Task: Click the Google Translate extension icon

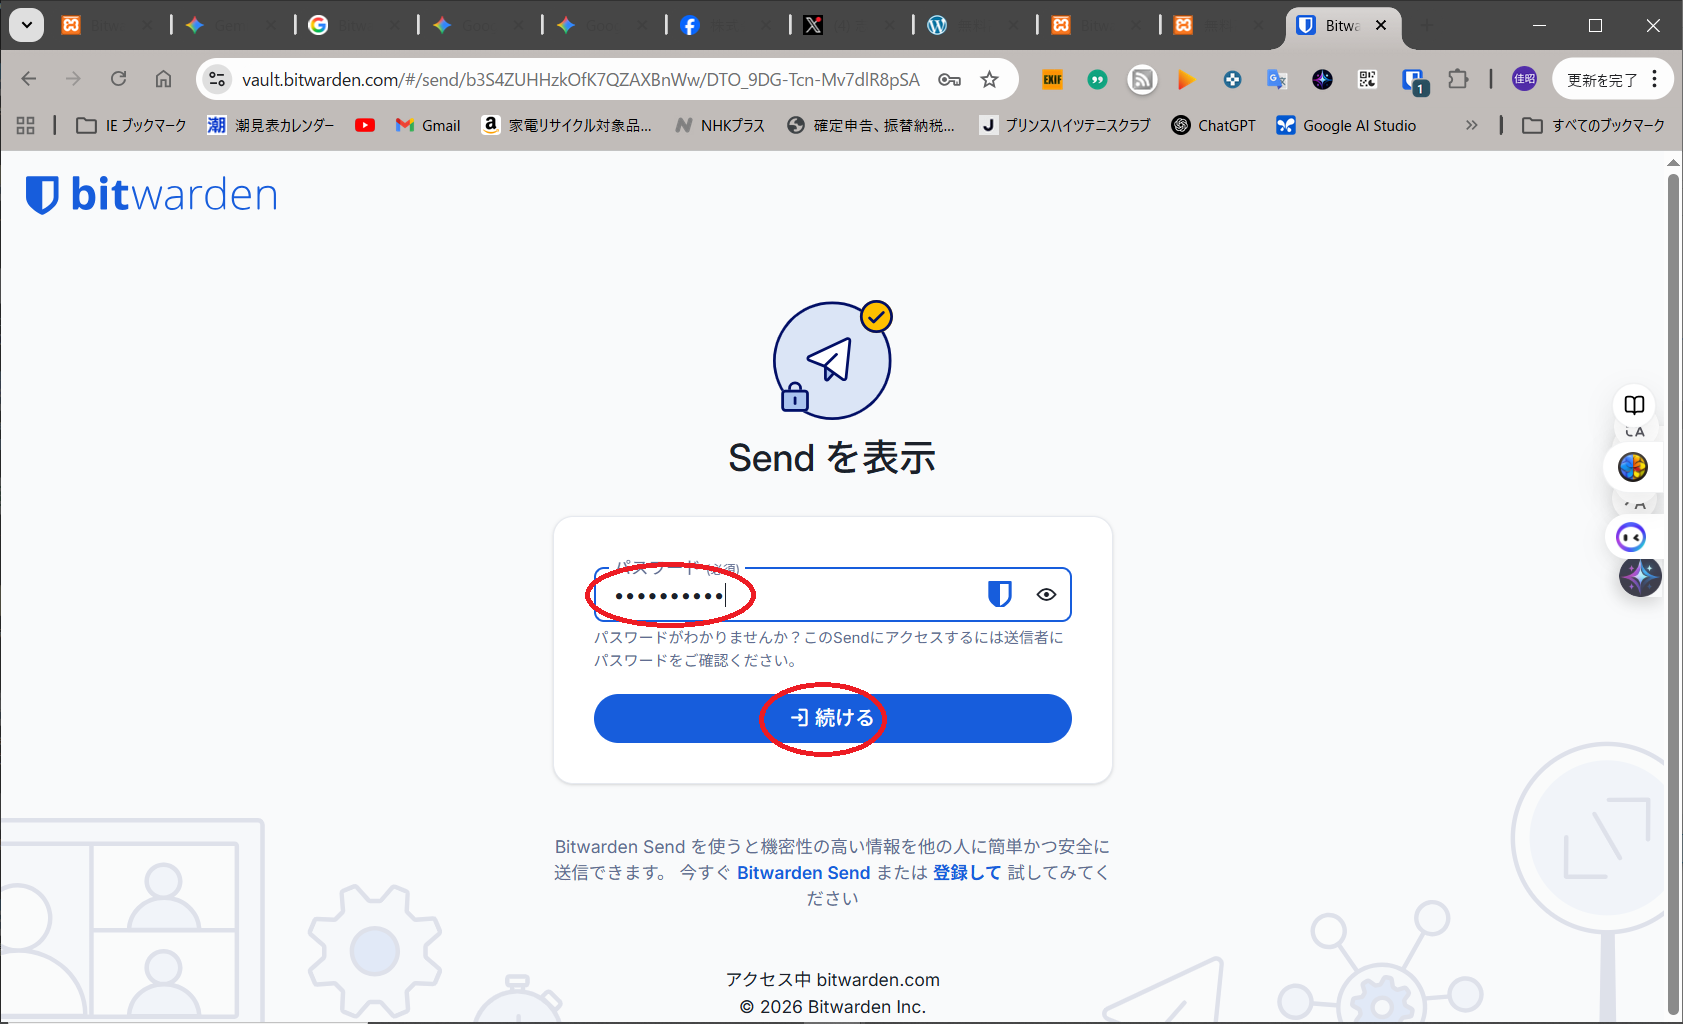Action: click(1277, 80)
